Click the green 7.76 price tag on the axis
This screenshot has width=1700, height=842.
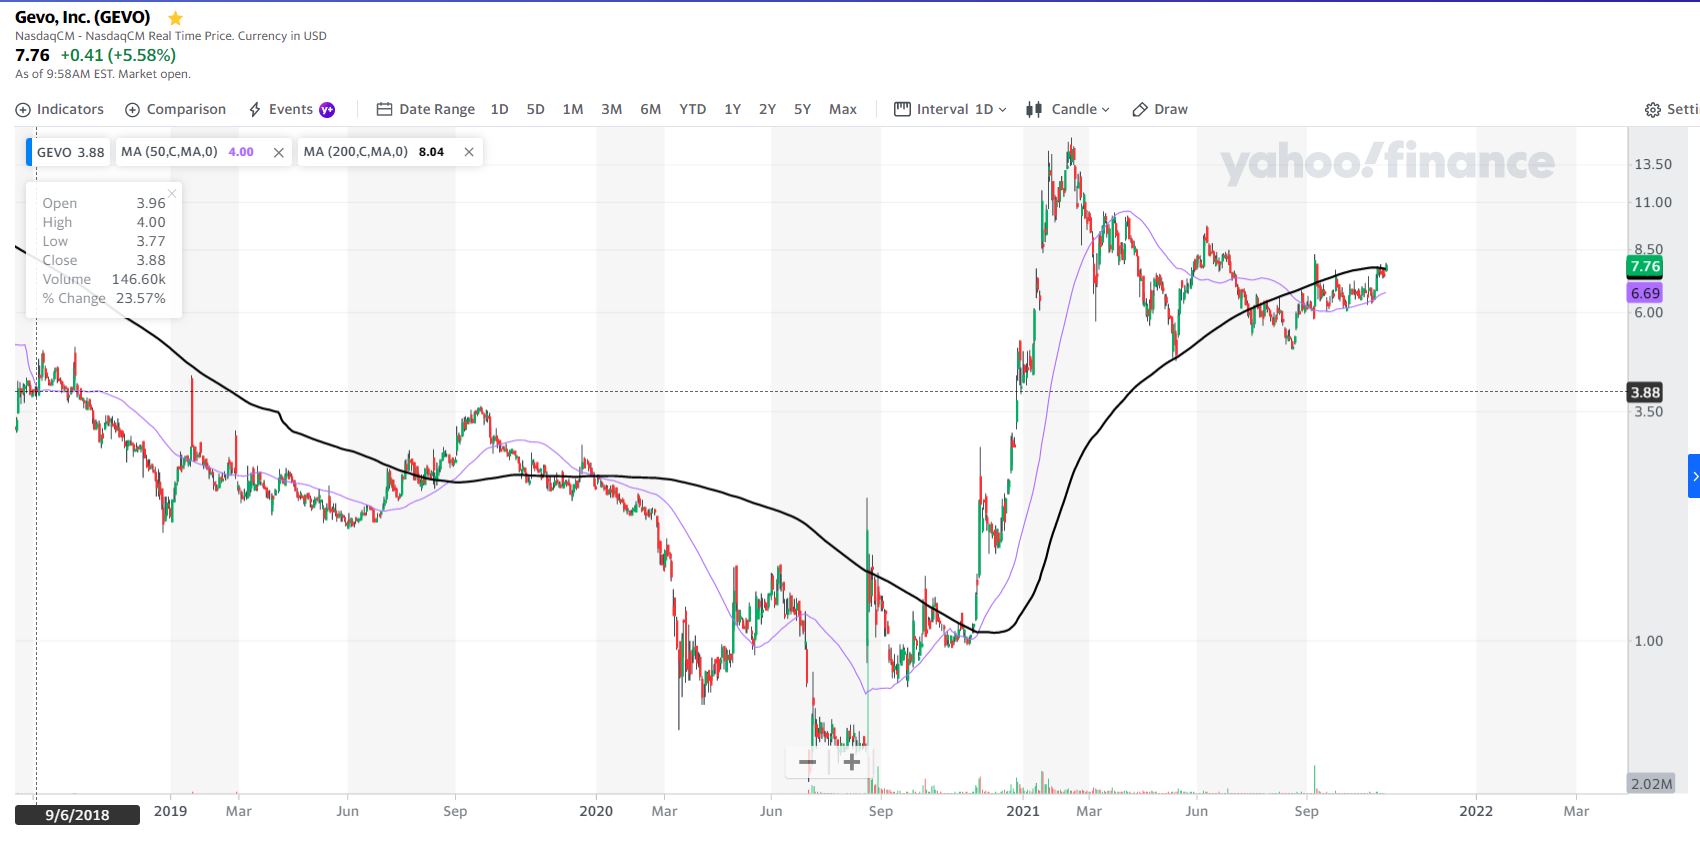(x=1645, y=266)
